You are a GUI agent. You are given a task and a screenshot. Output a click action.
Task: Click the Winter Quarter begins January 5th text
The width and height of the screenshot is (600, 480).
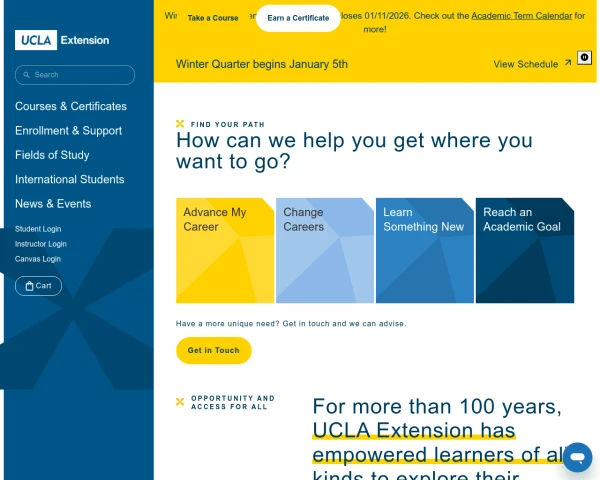pyautogui.click(x=262, y=64)
